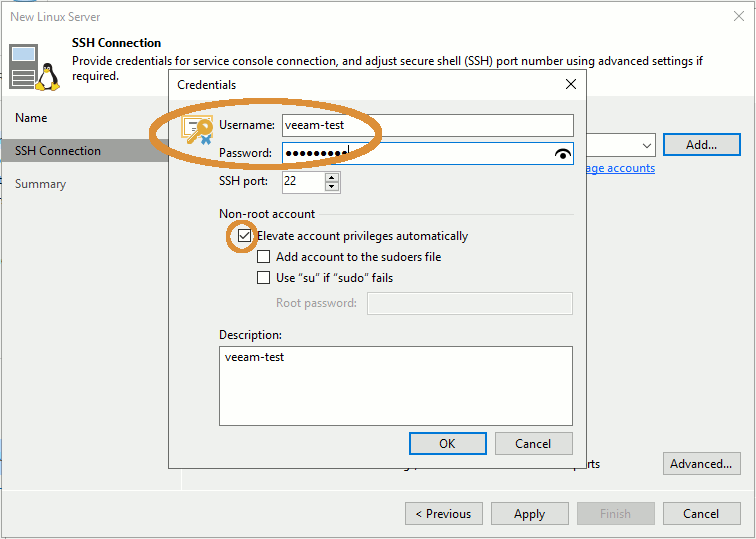Enable Add account to the sudoers file
The height and width of the screenshot is (539, 756).
tap(264, 257)
